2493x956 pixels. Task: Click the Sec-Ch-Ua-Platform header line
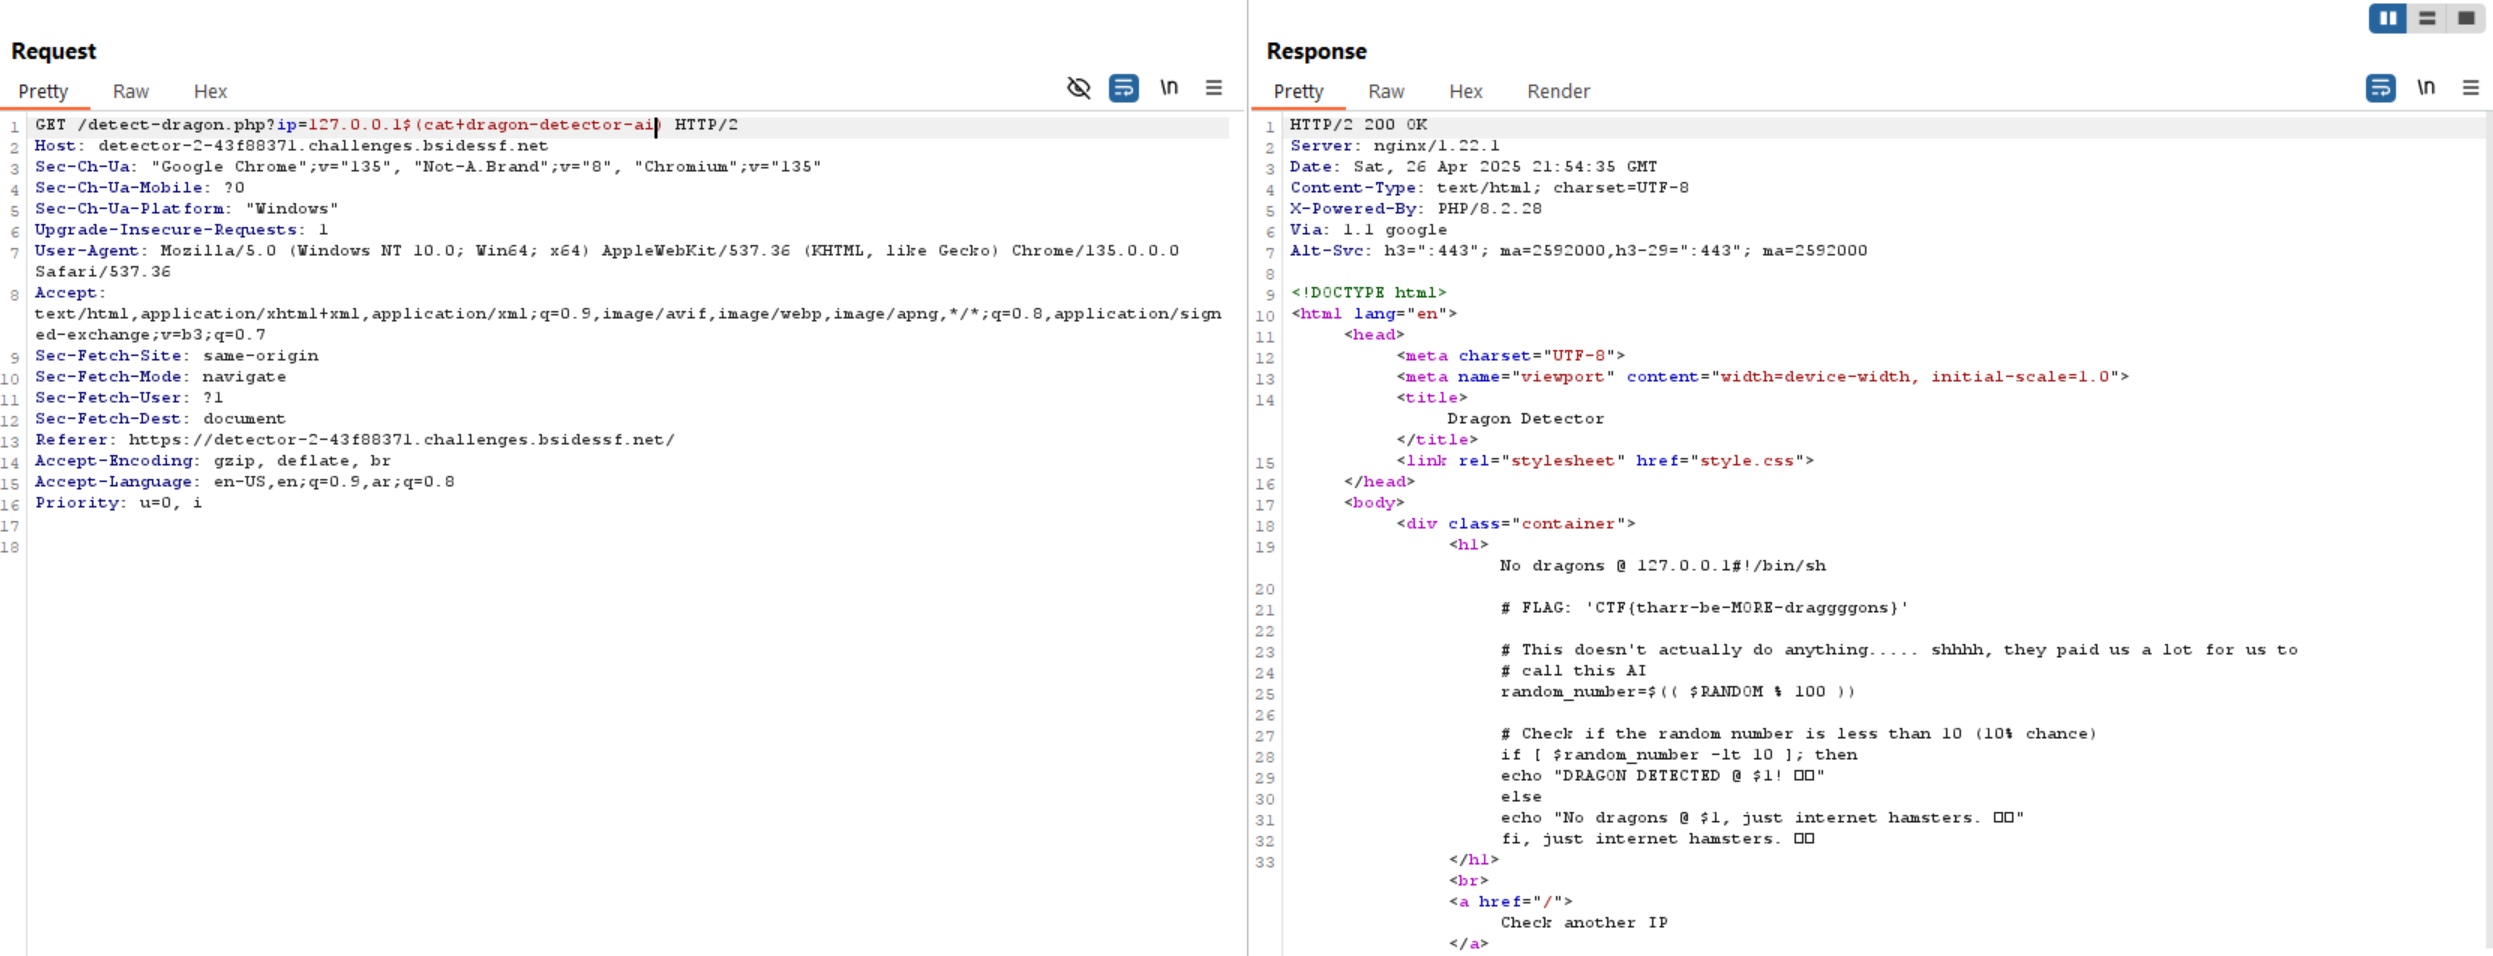tap(186, 209)
